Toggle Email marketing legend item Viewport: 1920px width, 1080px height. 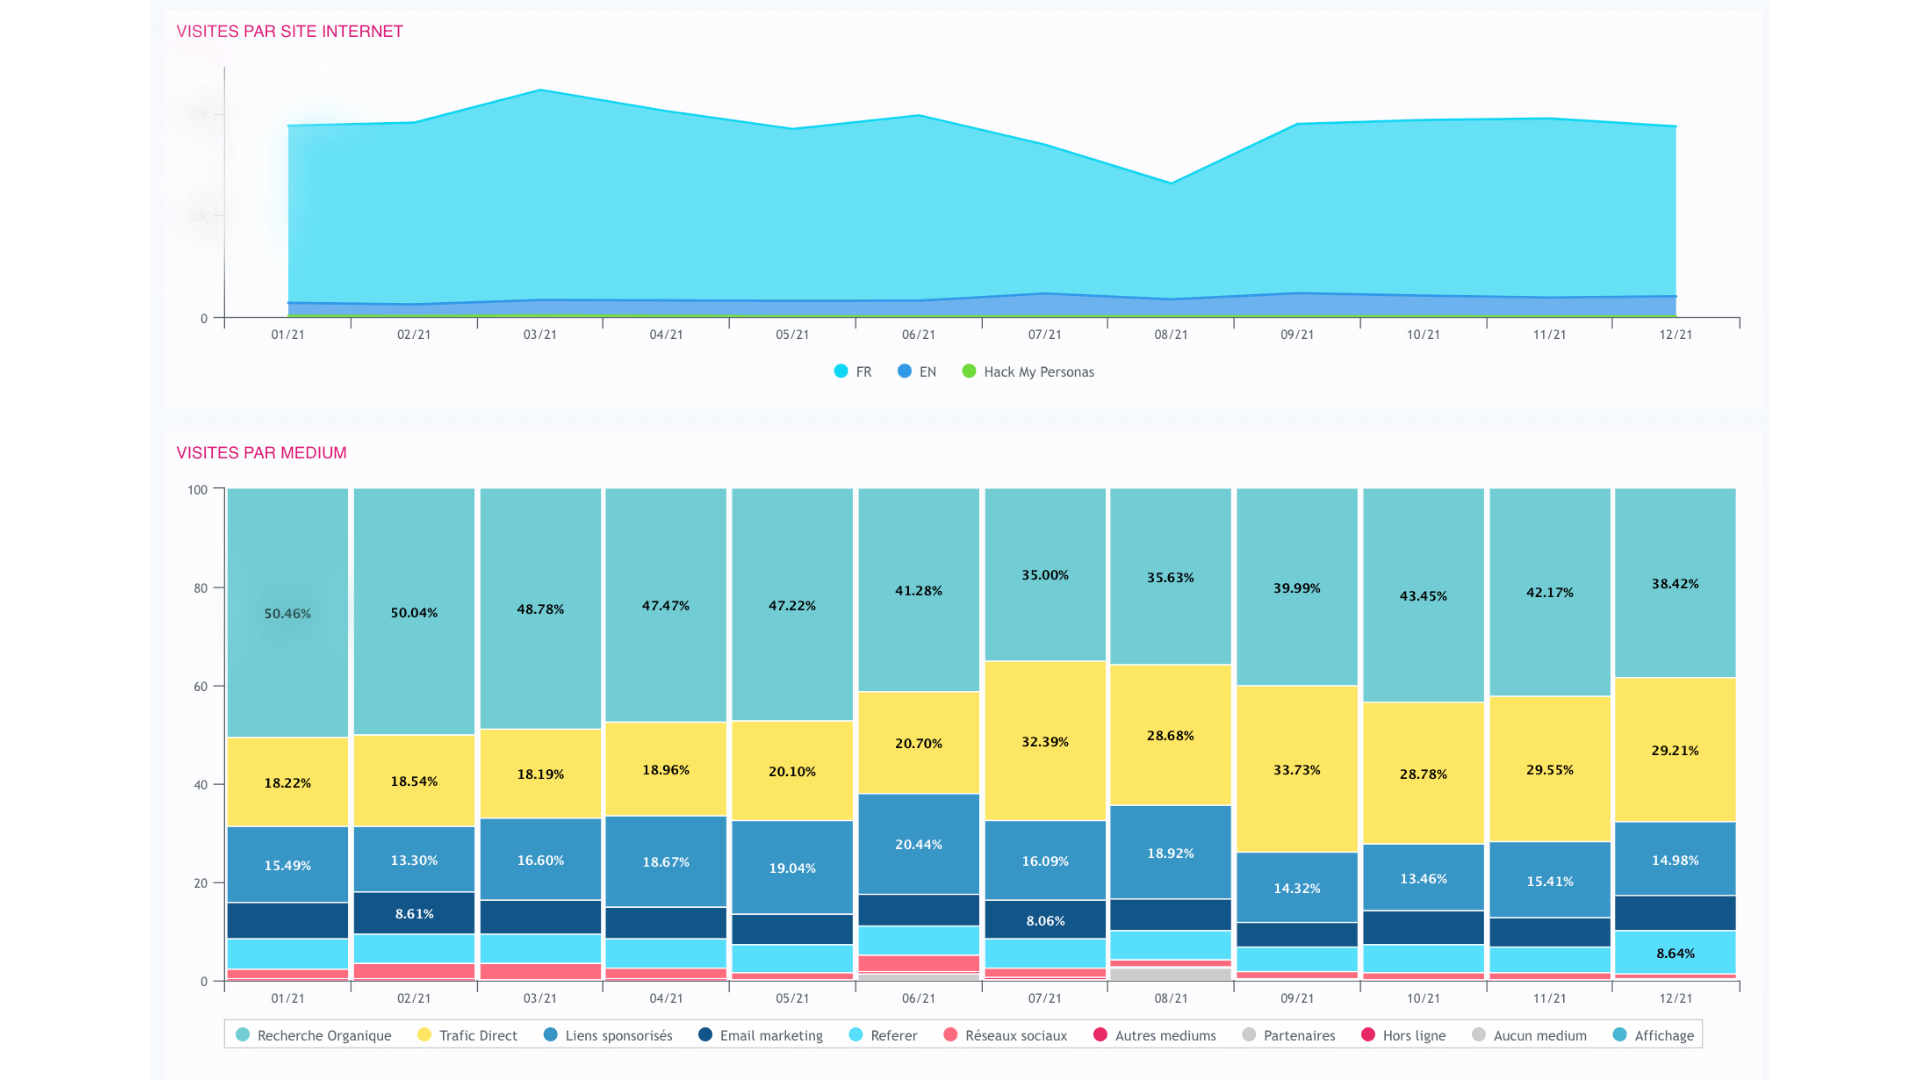[x=761, y=1035]
